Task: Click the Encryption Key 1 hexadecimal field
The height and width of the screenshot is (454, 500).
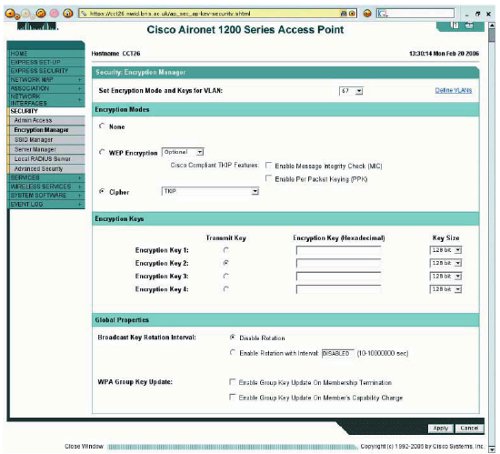Action: point(338,250)
